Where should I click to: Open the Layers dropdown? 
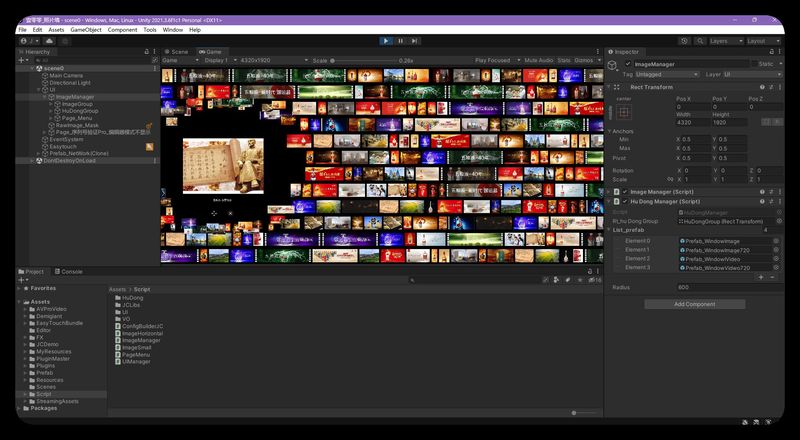[724, 41]
